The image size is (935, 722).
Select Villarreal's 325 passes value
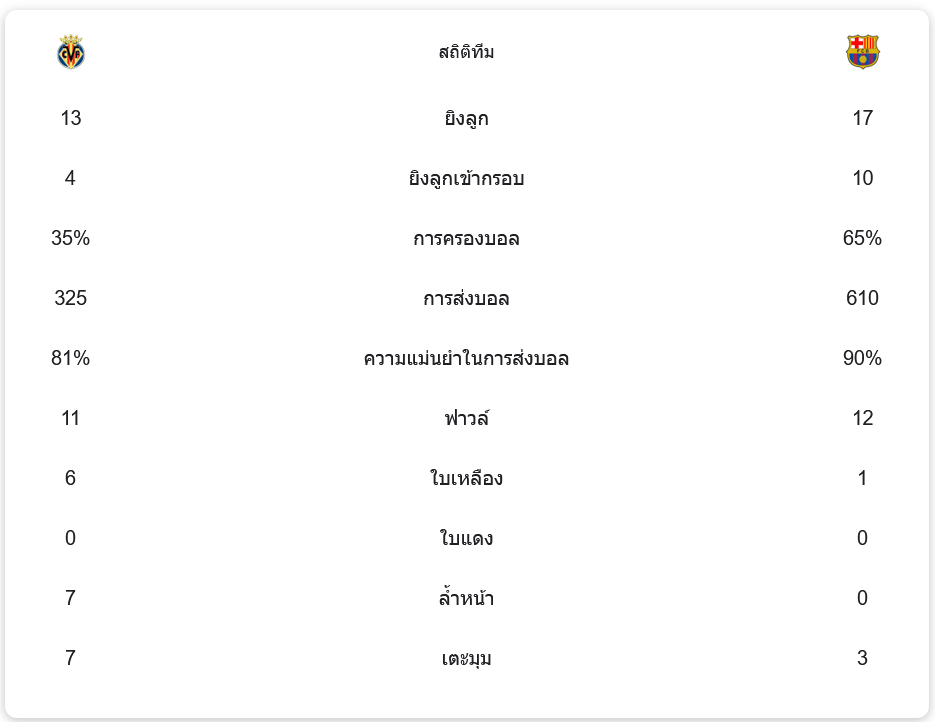(x=70, y=298)
